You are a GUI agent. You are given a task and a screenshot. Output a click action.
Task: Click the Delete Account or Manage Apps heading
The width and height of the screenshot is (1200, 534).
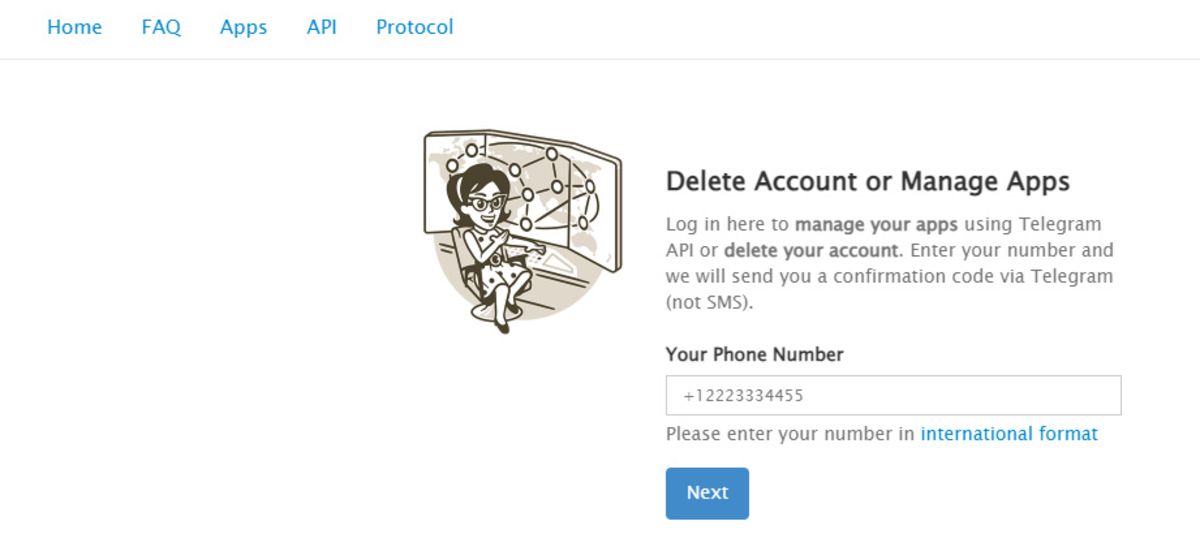click(x=867, y=182)
